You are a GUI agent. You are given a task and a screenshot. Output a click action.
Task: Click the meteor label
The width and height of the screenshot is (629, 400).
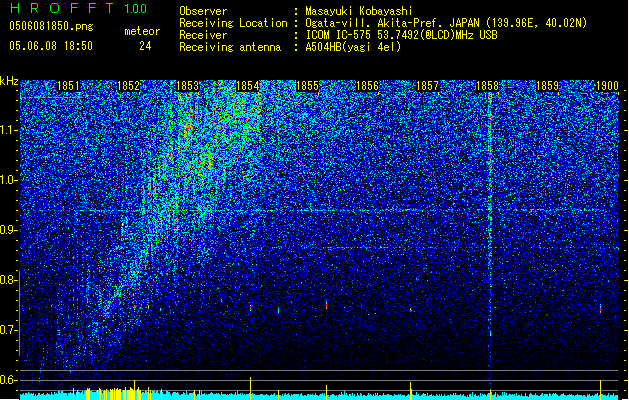pos(142,31)
